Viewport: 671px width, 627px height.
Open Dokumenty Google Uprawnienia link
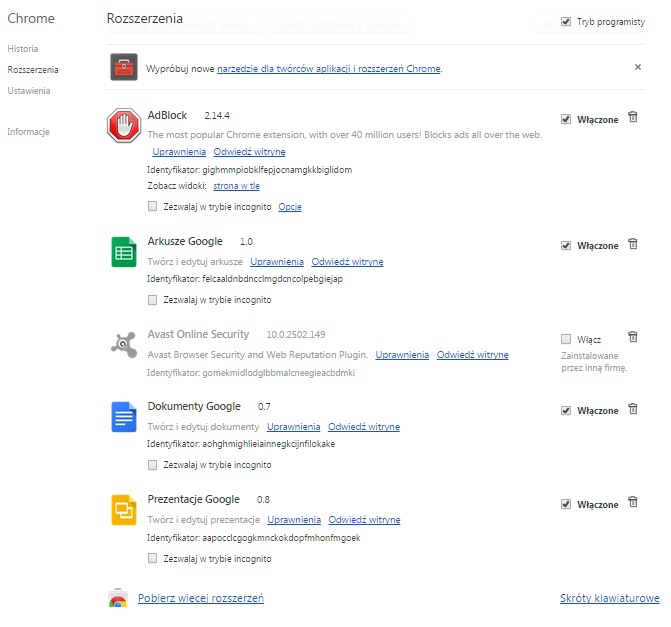coord(294,427)
